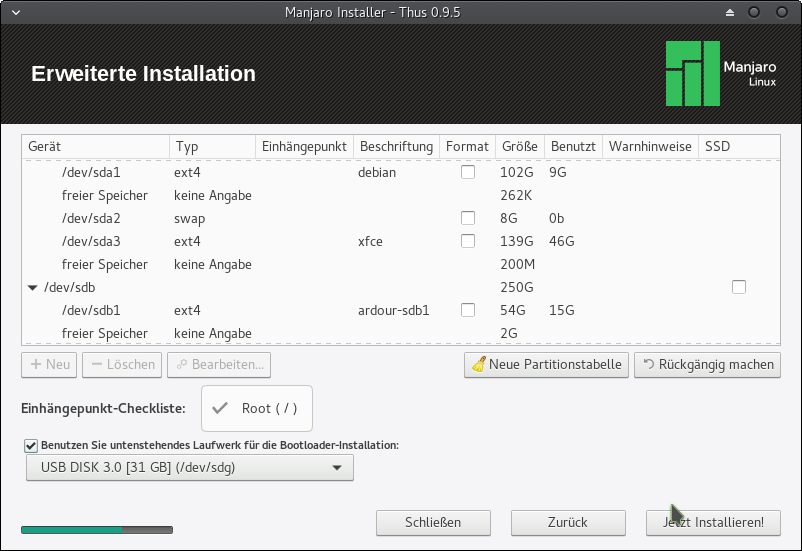Uncheck the bootloader installation drive checkbox
The image size is (802, 551).
point(31,445)
